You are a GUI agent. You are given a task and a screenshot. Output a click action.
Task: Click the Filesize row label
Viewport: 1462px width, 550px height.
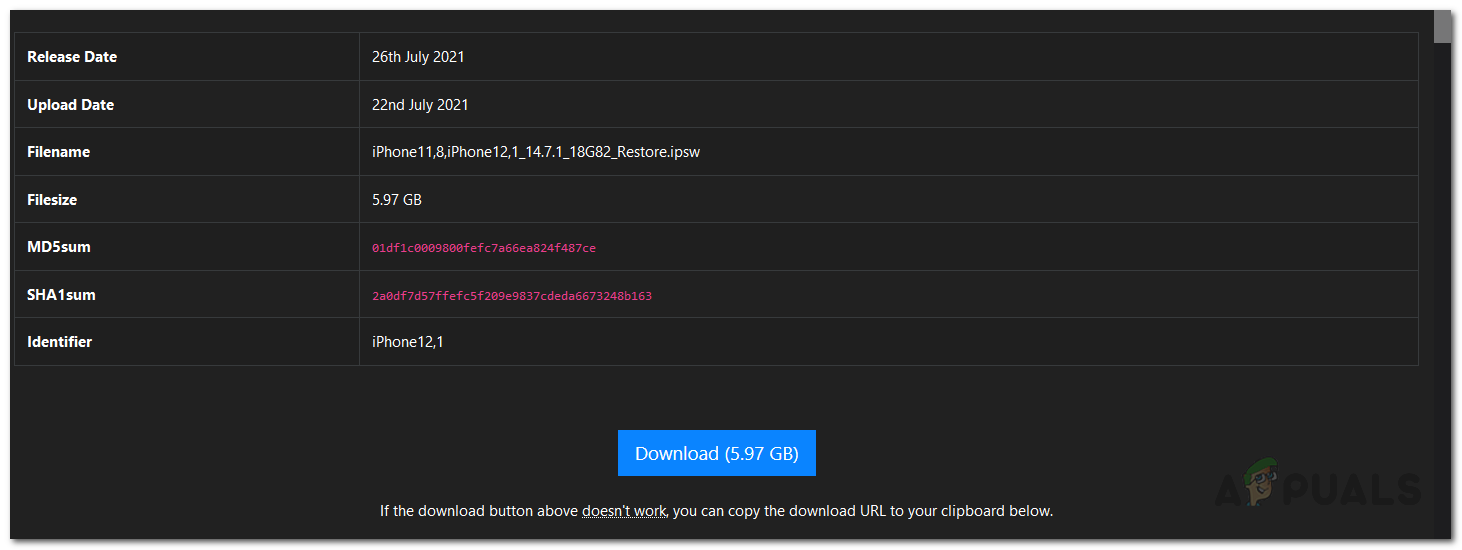click(52, 200)
